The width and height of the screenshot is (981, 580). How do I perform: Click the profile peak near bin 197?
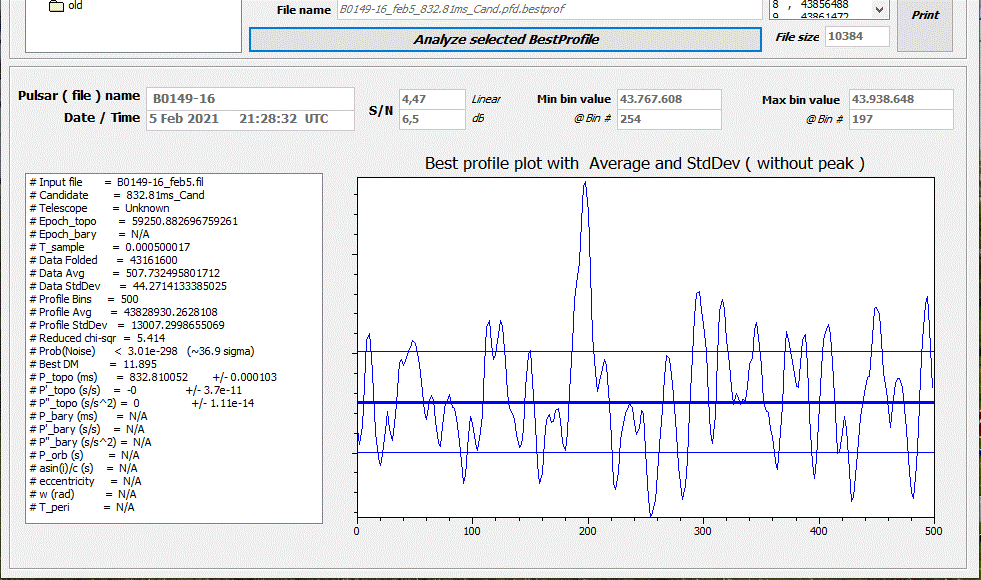[585, 183]
